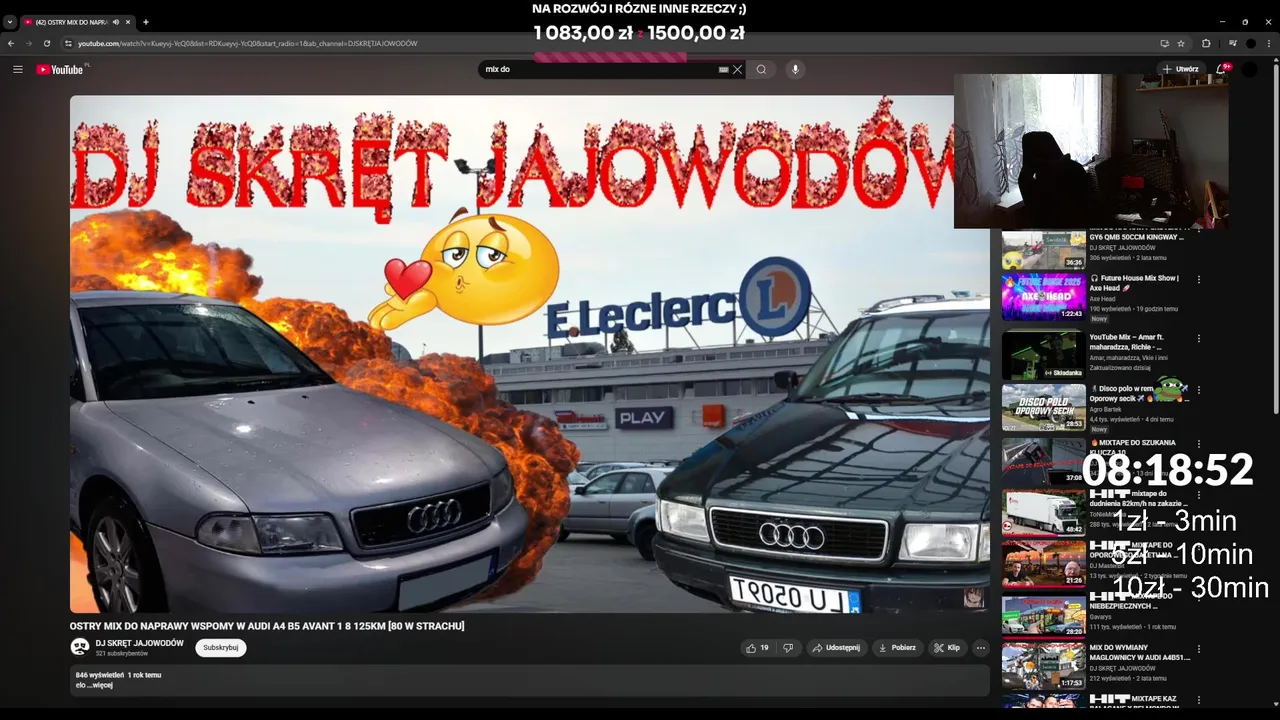1280x720 pixels.
Task: Open the YouTube hamburger guide menu
Action: click(18, 69)
